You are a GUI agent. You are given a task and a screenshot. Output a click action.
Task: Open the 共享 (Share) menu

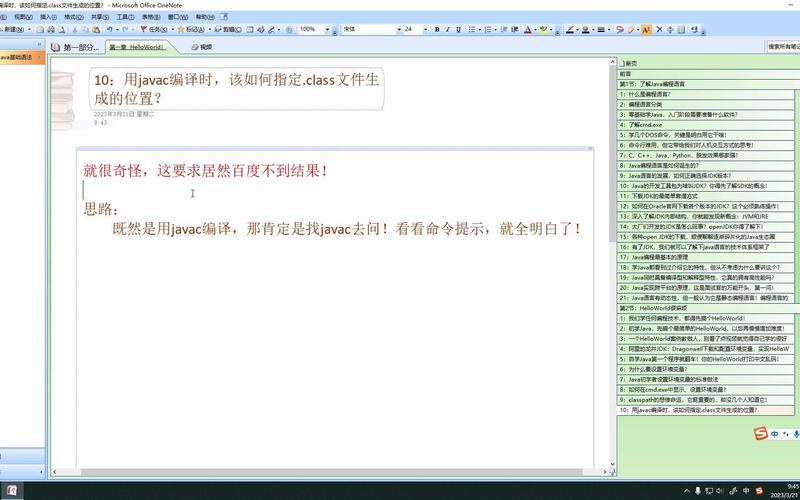pos(99,17)
